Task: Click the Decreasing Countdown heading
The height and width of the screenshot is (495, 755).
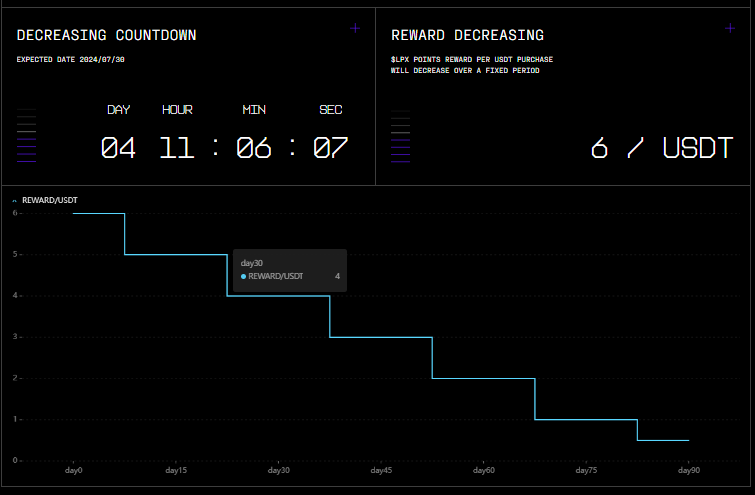Action: point(106,35)
